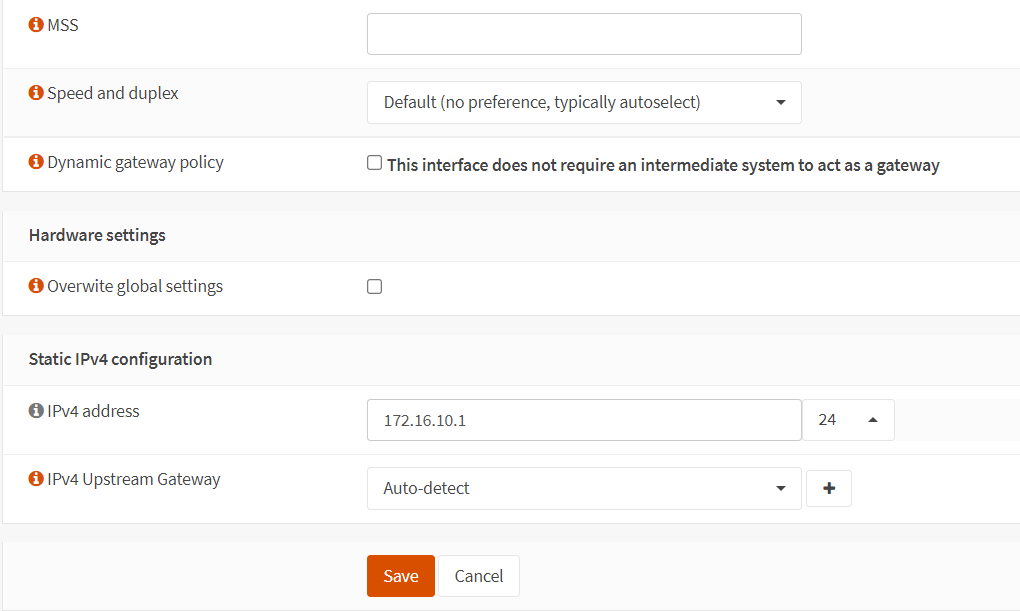Image resolution: width=1020 pixels, height=611 pixels.
Task: Click the grey info icon beside IPv4 address
Action: 36,411
